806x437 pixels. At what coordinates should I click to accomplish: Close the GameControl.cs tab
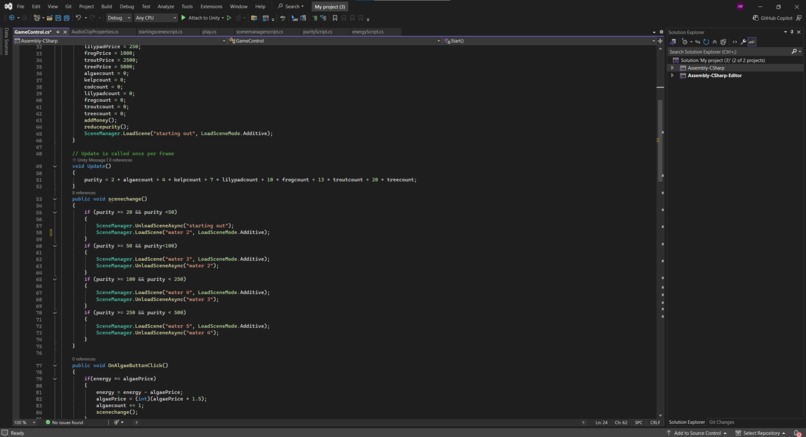pyautogui.click(x=65, y=32)
